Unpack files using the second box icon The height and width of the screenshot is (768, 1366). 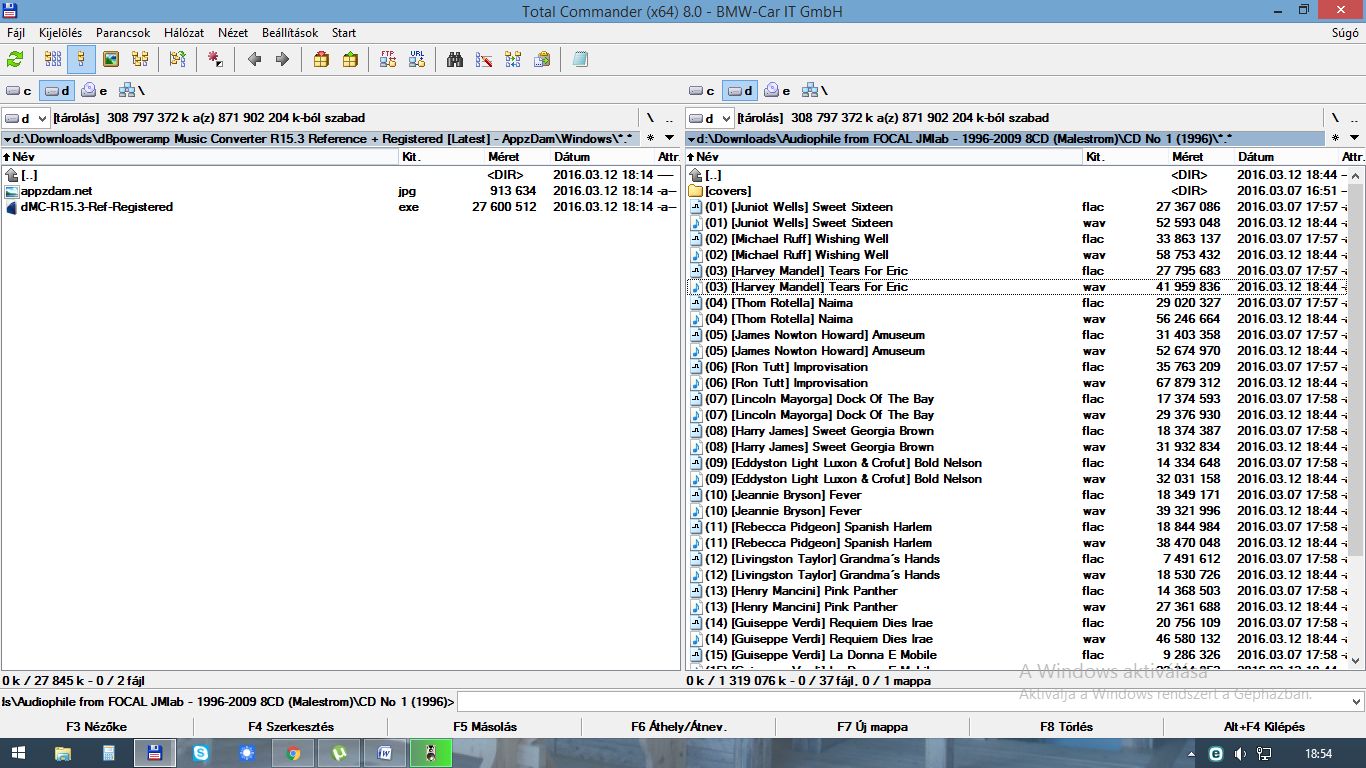point(350,60)
